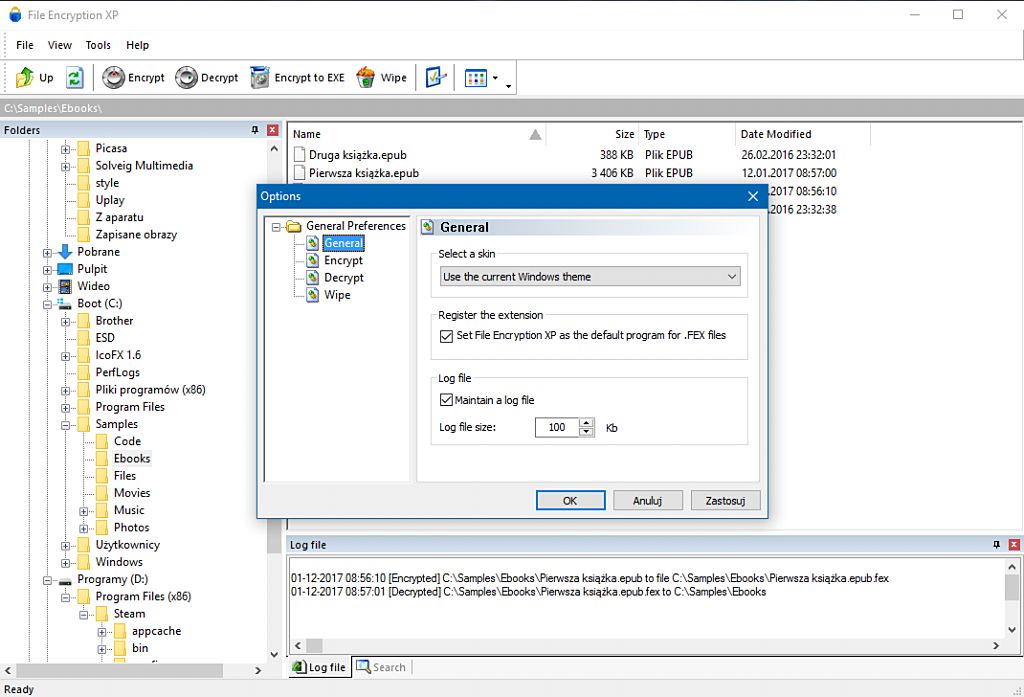This screenshot has height=697, width=1024.
Task: Click the log panel horizontal scrollbar thumb
Action: [314, 645]
